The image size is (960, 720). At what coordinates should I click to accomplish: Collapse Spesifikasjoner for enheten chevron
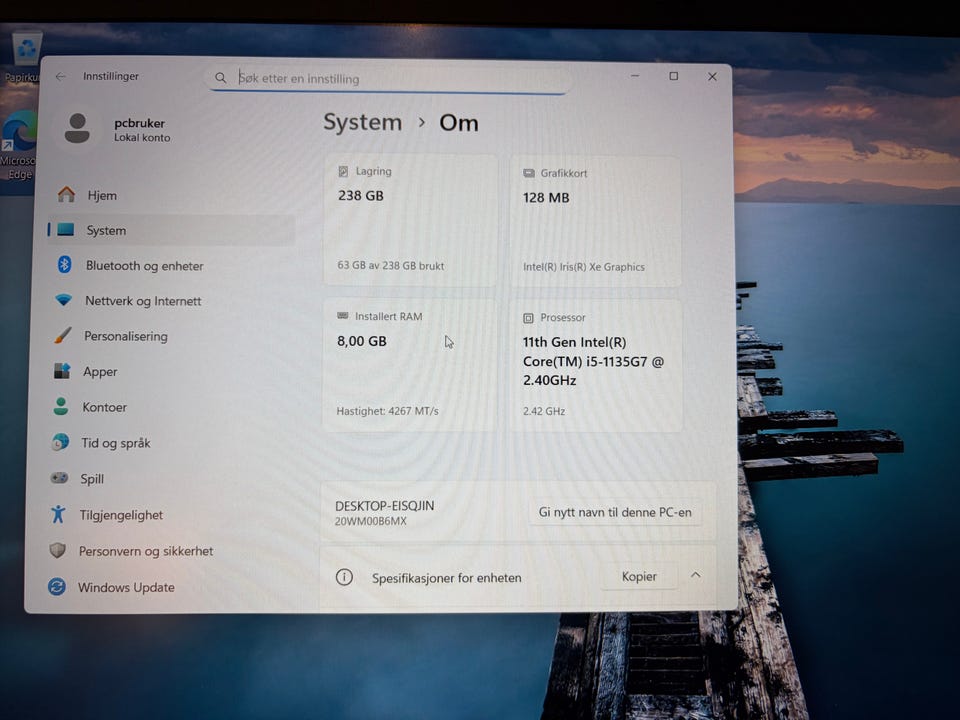coord(696,575)
